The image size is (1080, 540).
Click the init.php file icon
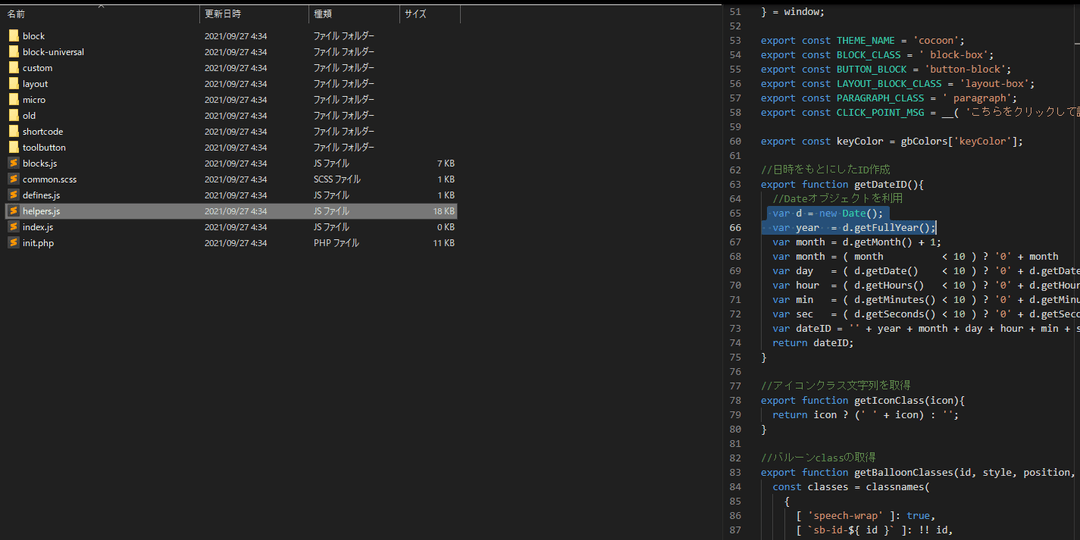(x=14, y=242)
